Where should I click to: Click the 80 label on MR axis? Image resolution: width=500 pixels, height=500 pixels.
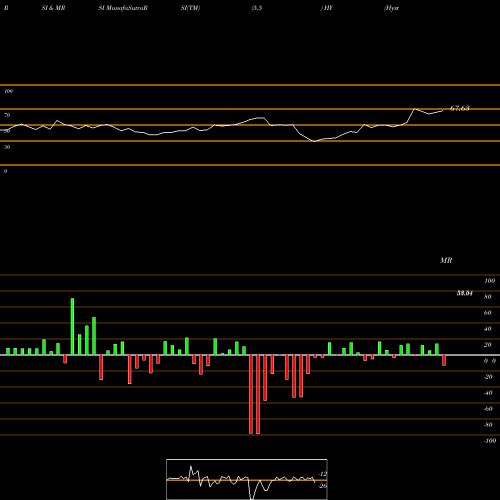[x=488, y=297]
